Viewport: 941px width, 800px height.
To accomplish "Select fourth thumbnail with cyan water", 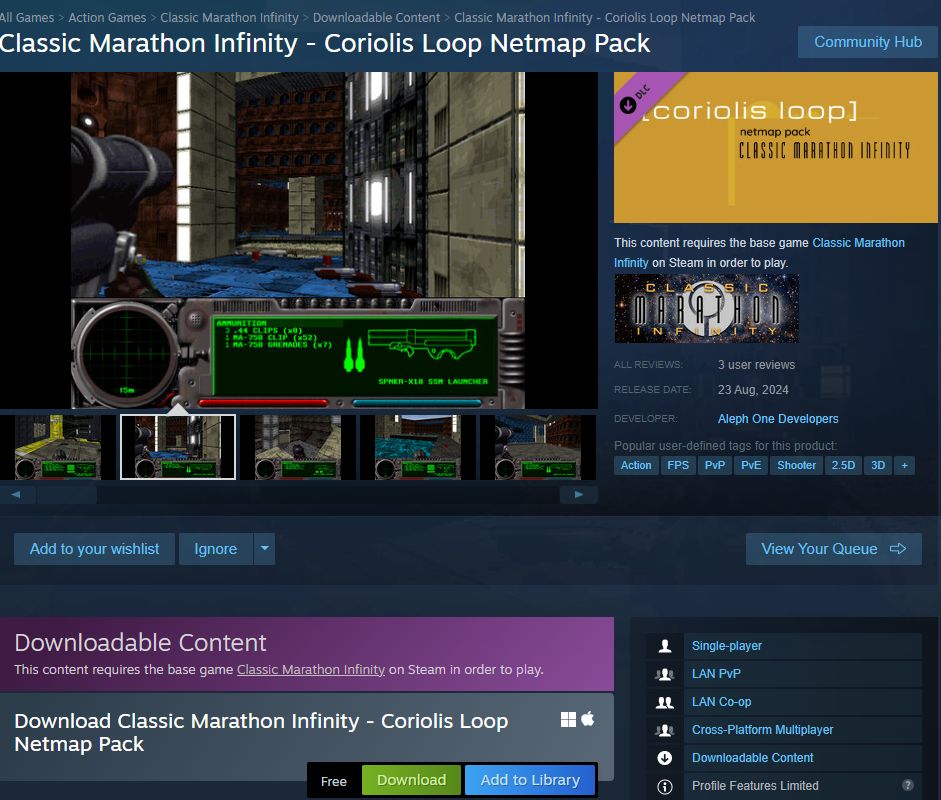I will [418, 447].
